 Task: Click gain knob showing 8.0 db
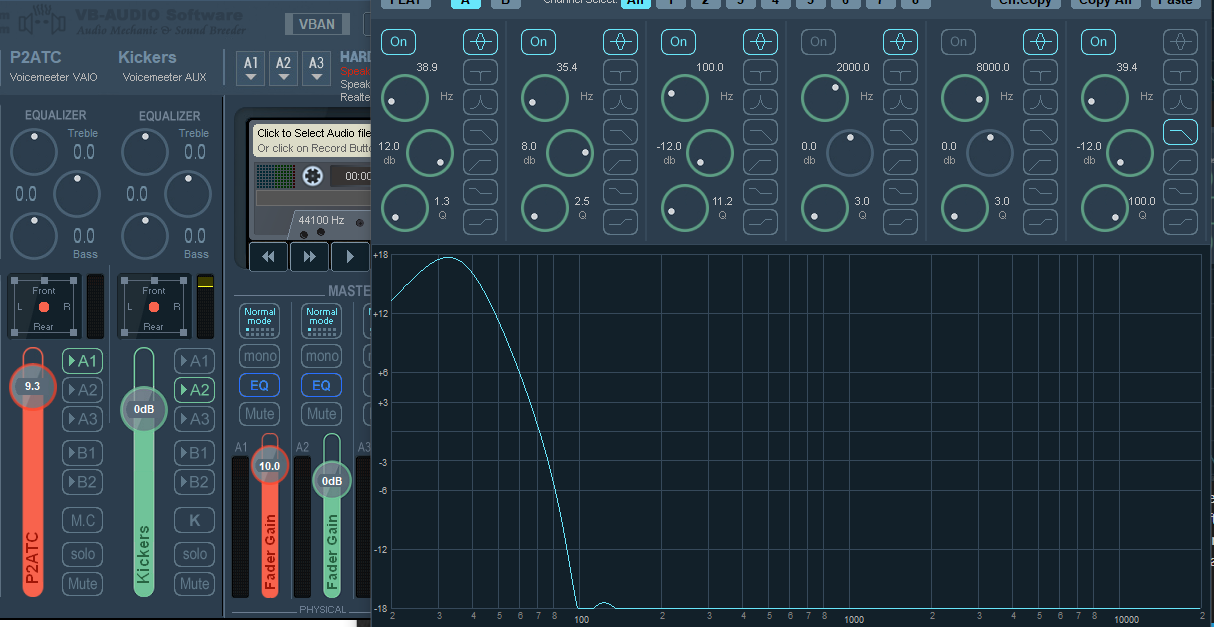click(570, 153)
